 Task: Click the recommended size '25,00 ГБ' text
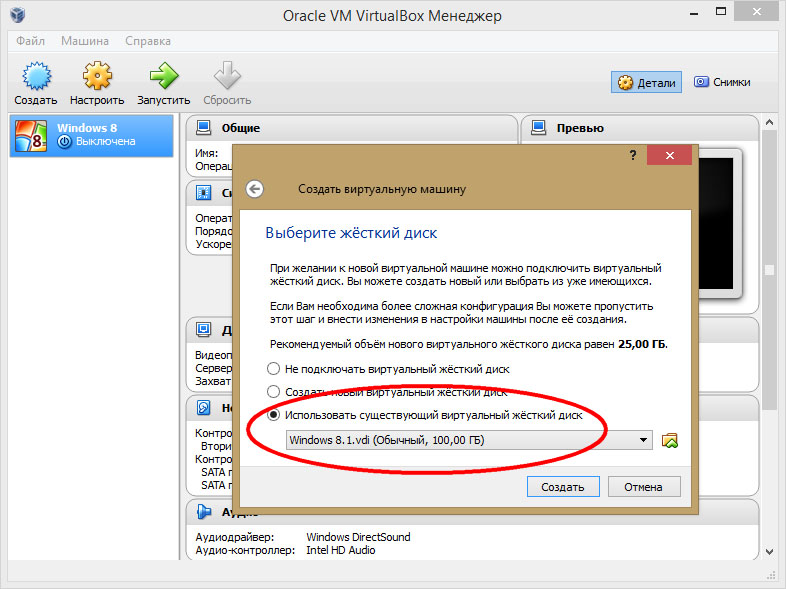[642, 344]
